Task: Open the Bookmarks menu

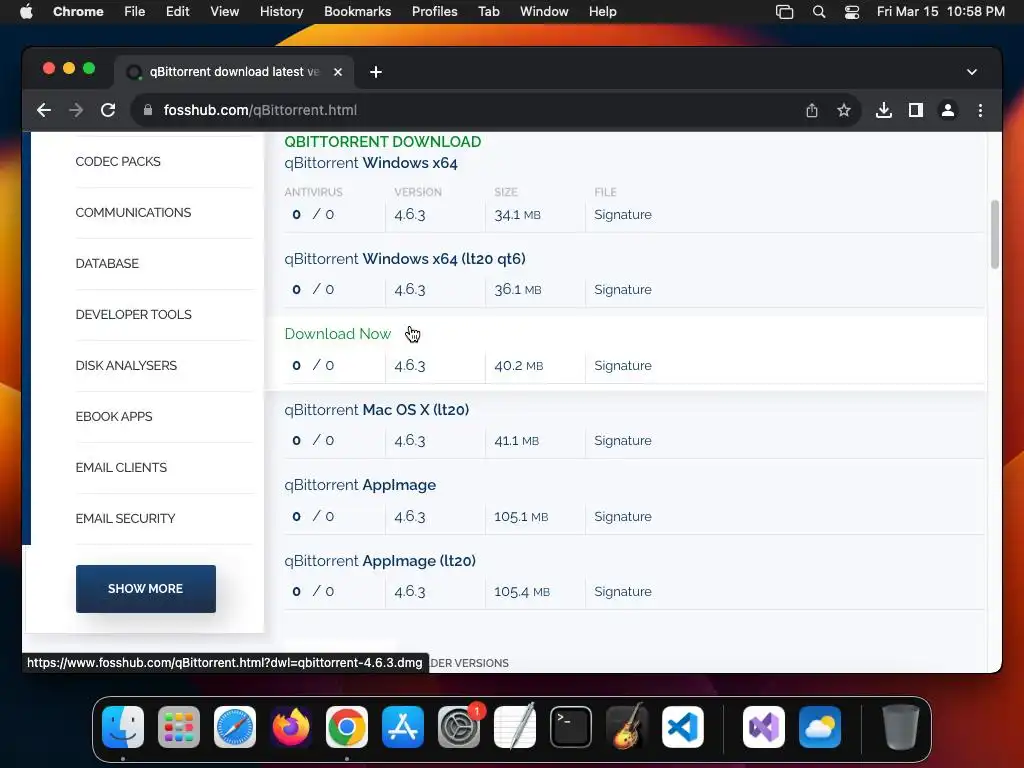Action: (x=357, y=12)
